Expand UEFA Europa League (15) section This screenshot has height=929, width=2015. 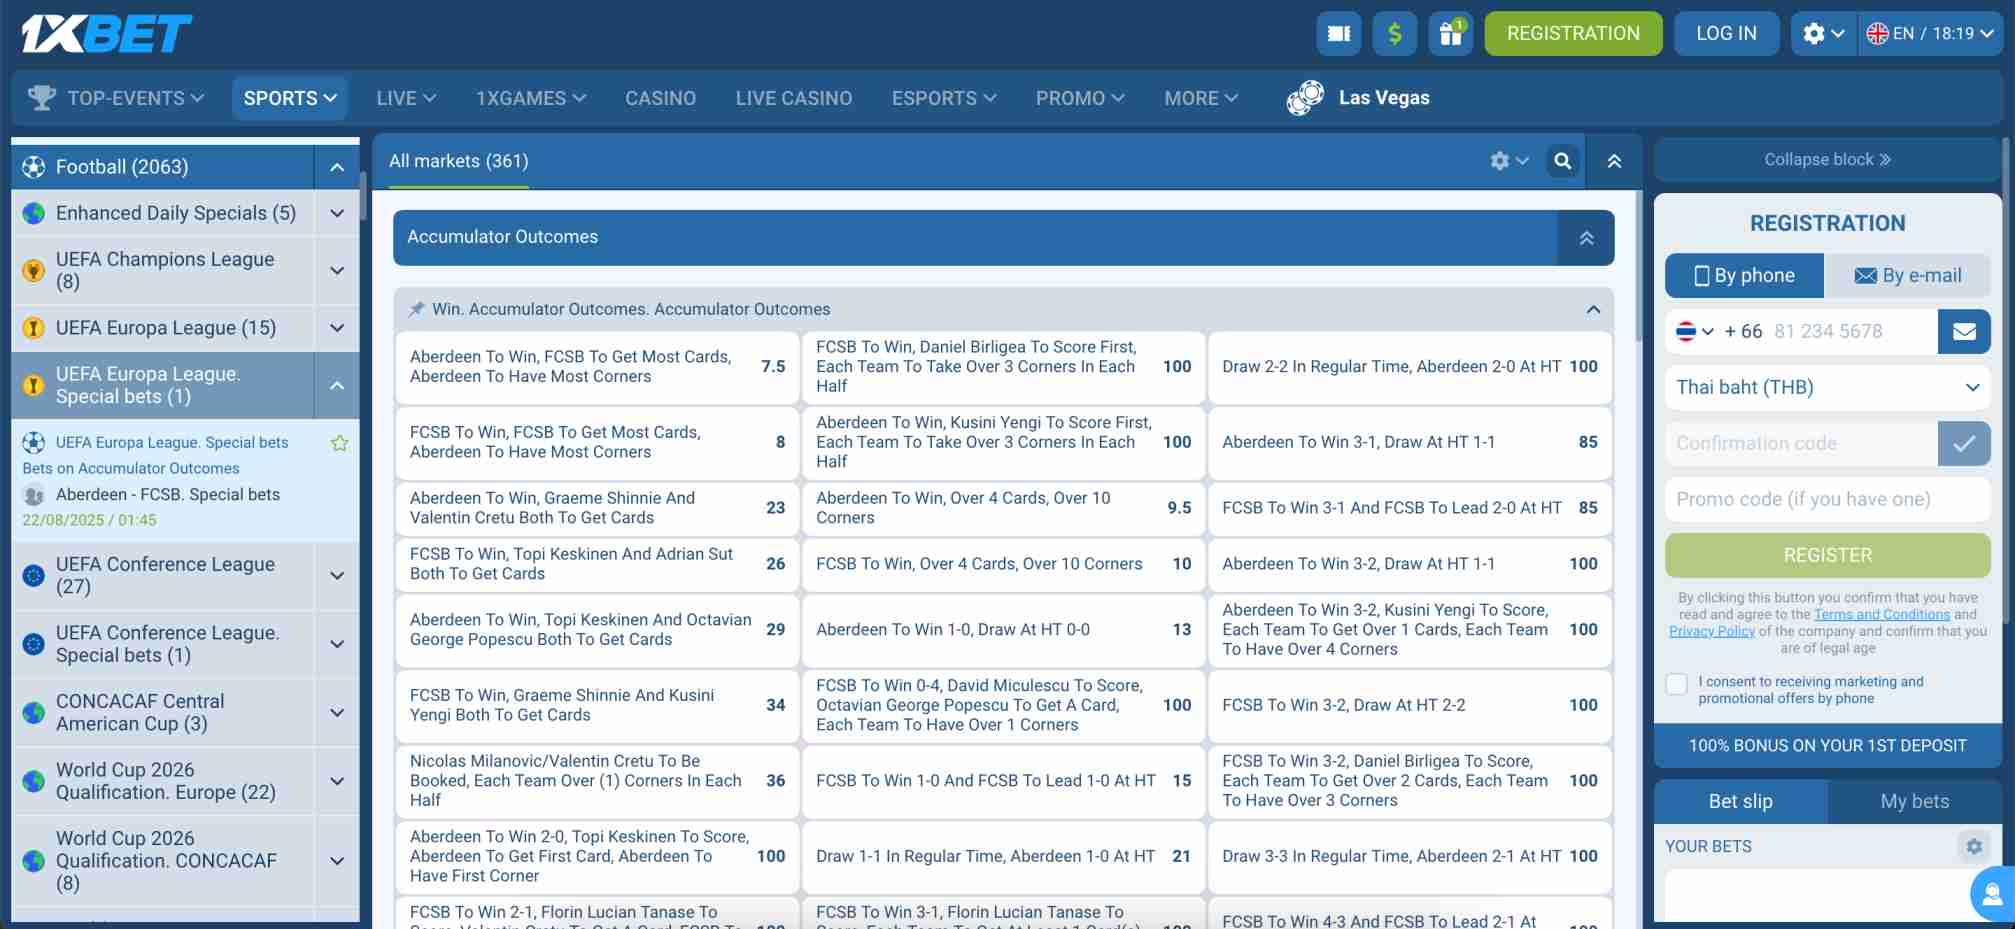click(x=337, y=328)
